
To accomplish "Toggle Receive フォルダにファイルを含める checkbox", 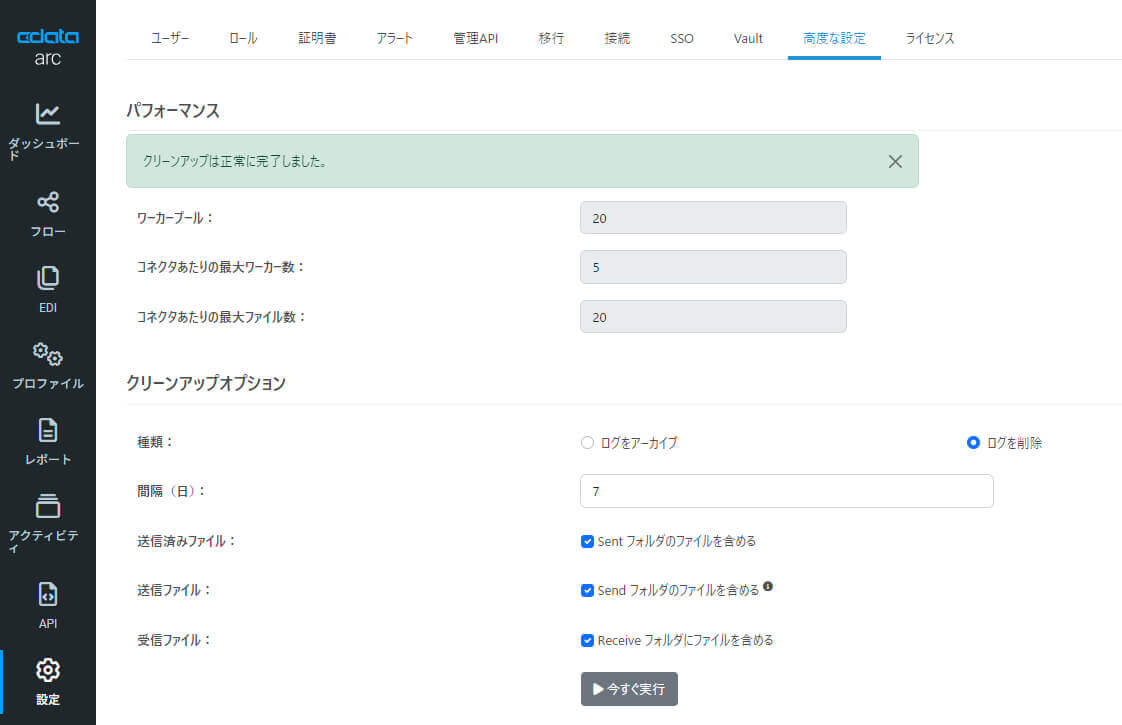I will [587, 641].
